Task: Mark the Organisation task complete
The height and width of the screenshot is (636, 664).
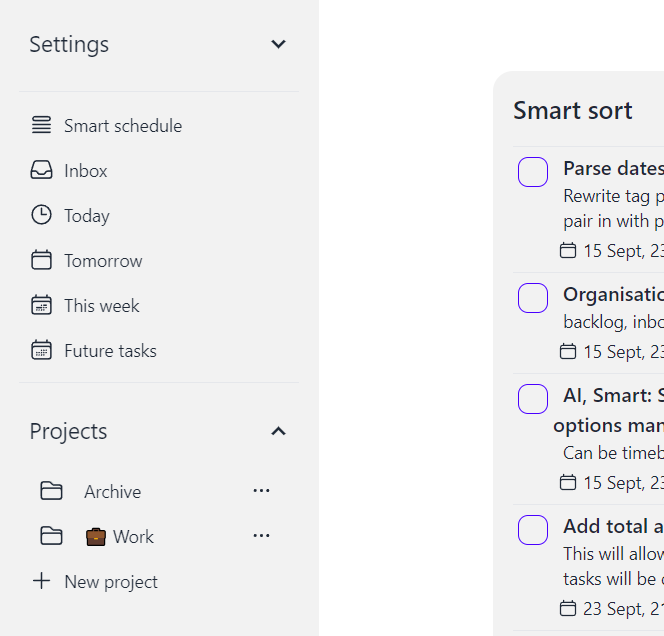Action: 533,298
